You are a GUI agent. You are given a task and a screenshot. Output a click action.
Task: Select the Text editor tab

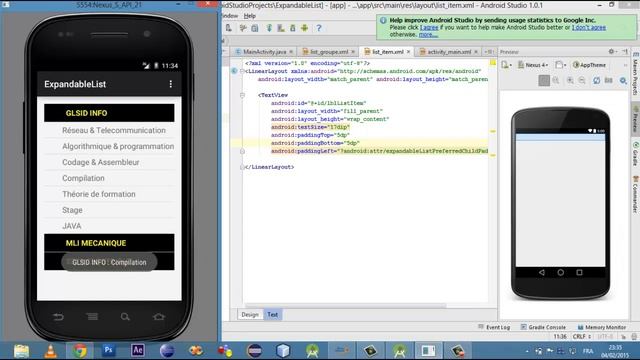pos(272,315)
